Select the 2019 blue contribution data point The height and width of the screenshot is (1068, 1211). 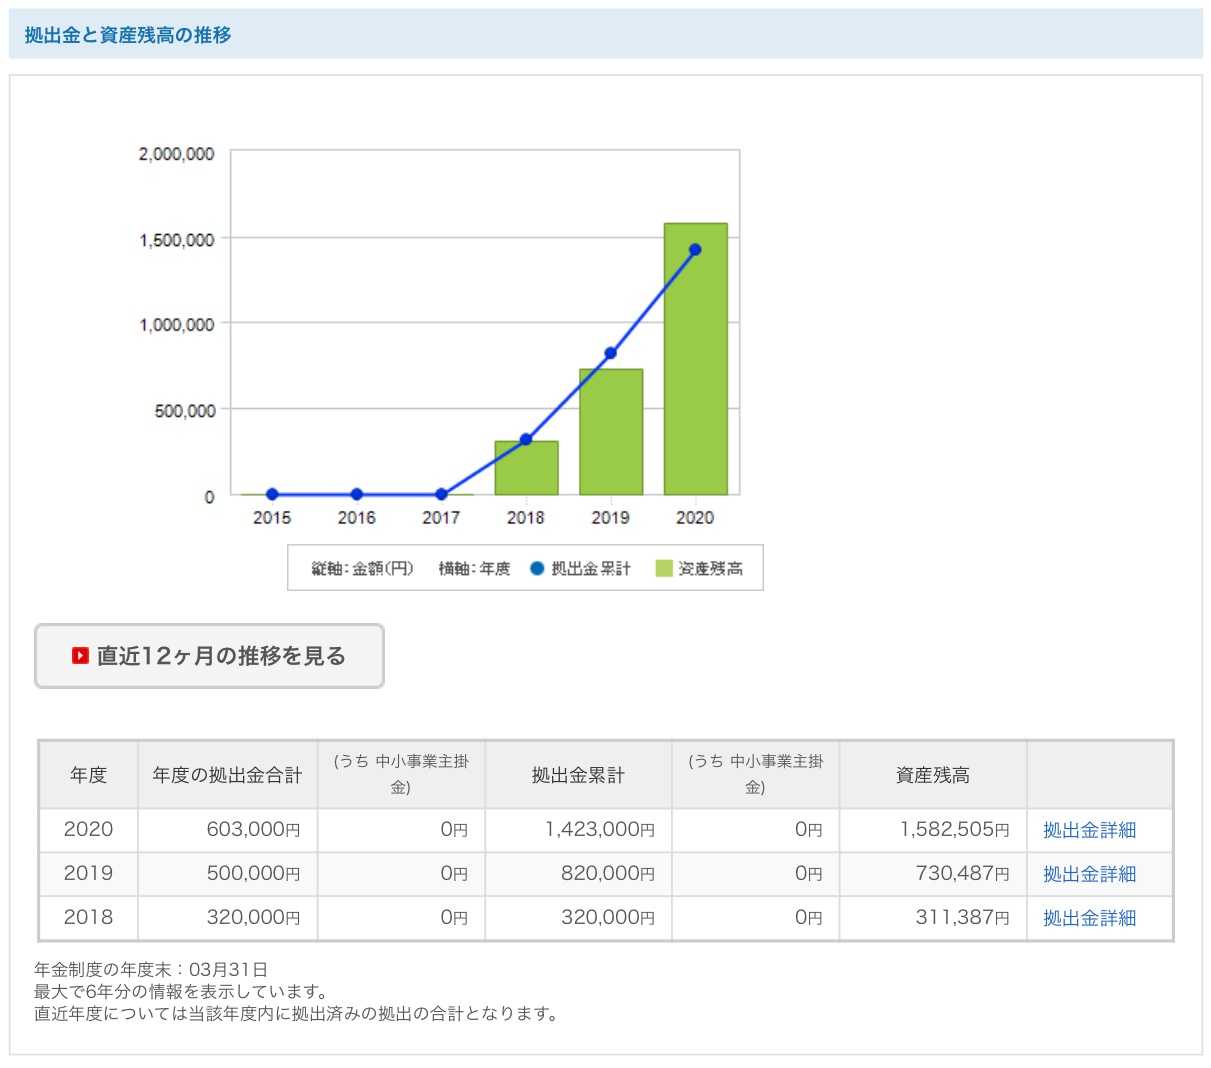pos(610,353)
